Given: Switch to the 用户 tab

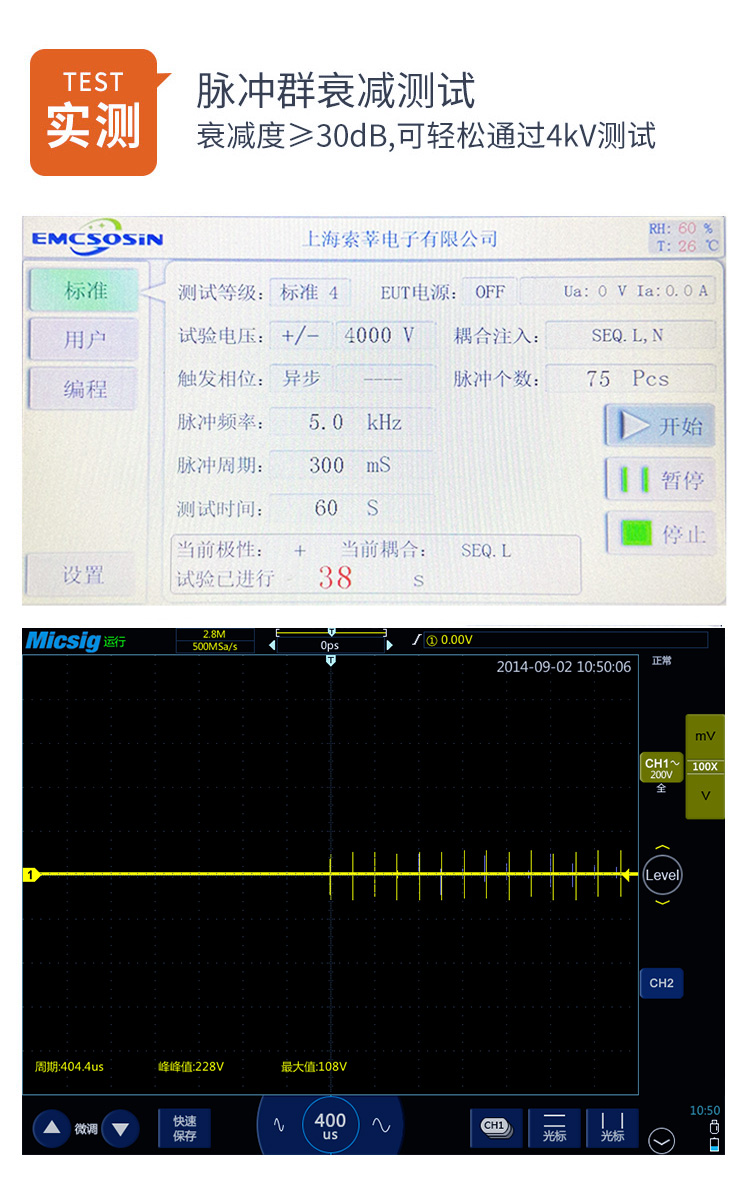Looking at the screenshot, I should (84, 340).
